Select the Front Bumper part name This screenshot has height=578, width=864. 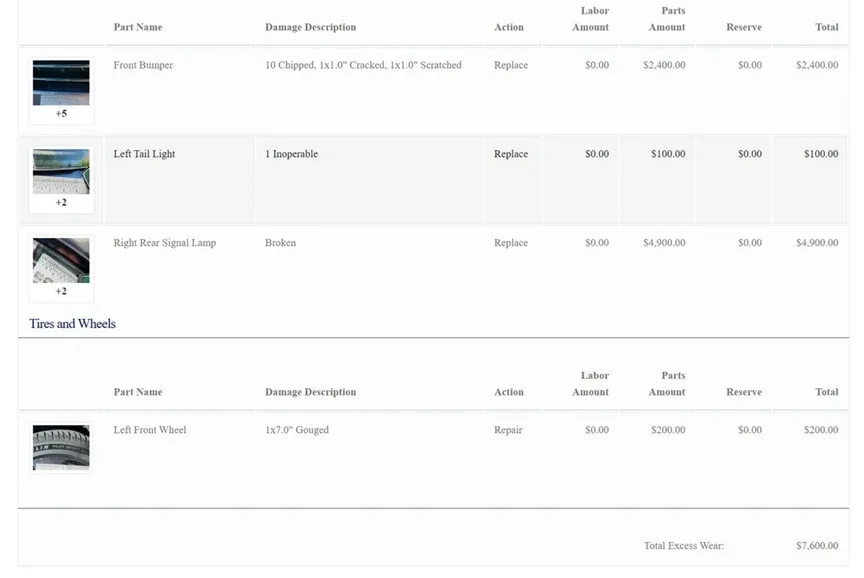(x=143, y=65)
